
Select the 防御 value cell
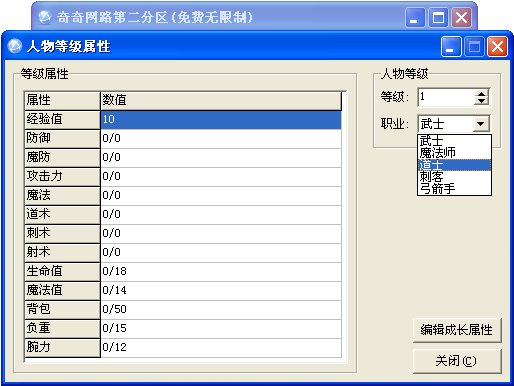221,138
